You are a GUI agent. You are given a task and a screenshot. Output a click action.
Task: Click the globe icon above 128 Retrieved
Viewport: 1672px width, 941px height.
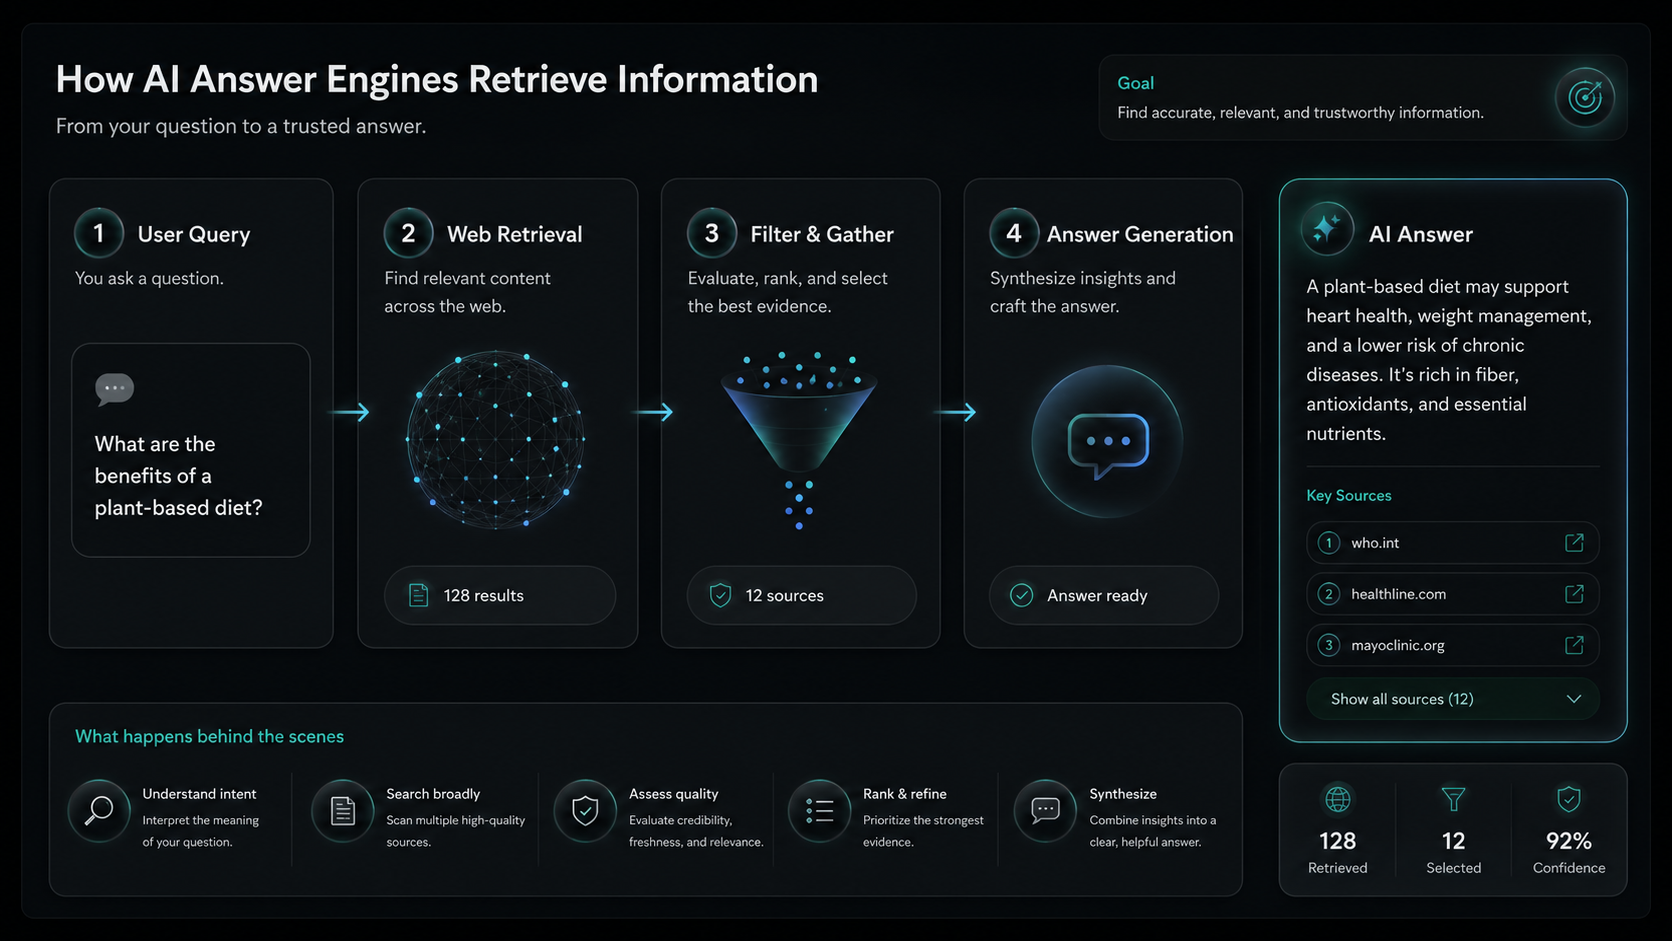coord(1337,799)
